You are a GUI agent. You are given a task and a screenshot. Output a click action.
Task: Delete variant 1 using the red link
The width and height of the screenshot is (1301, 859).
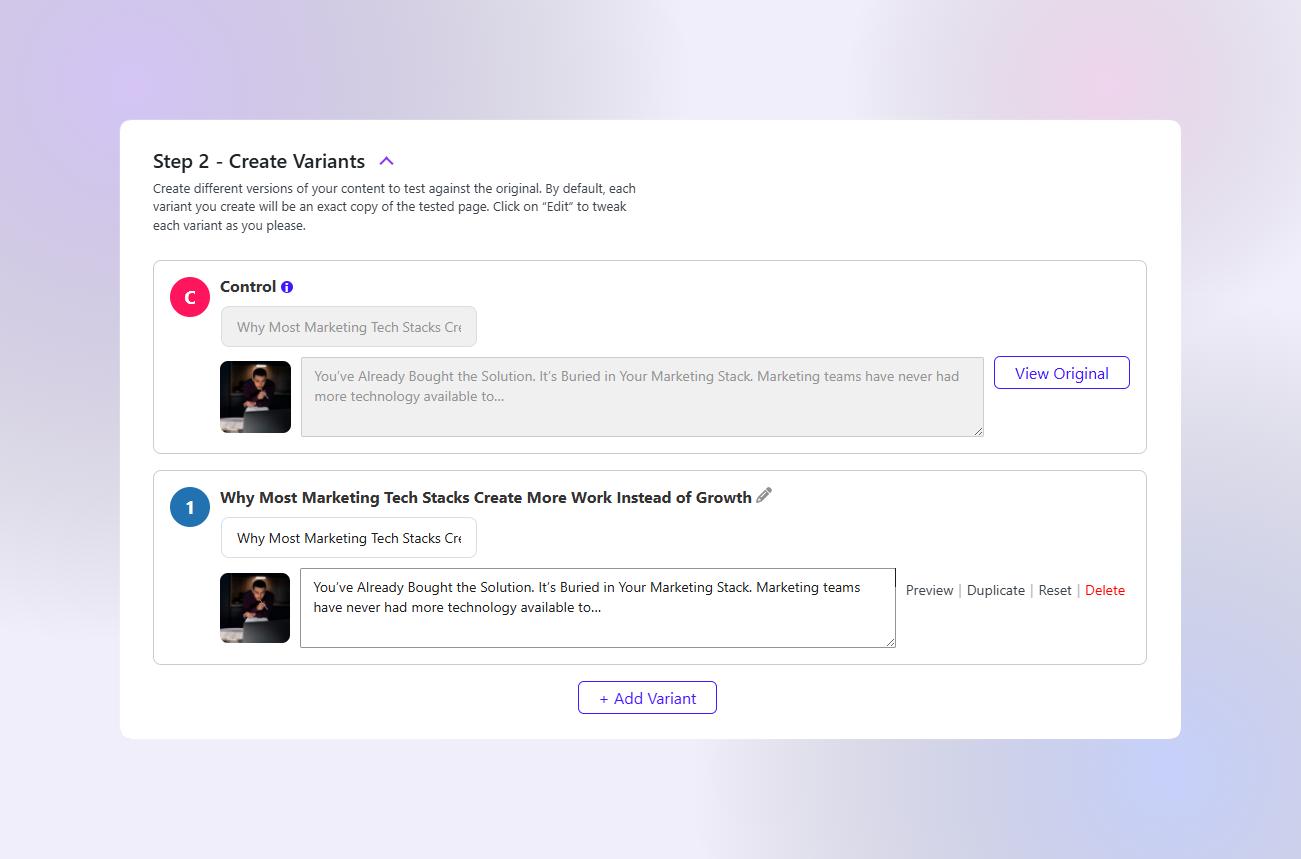pyautogui.click(x=1105, y=590)
